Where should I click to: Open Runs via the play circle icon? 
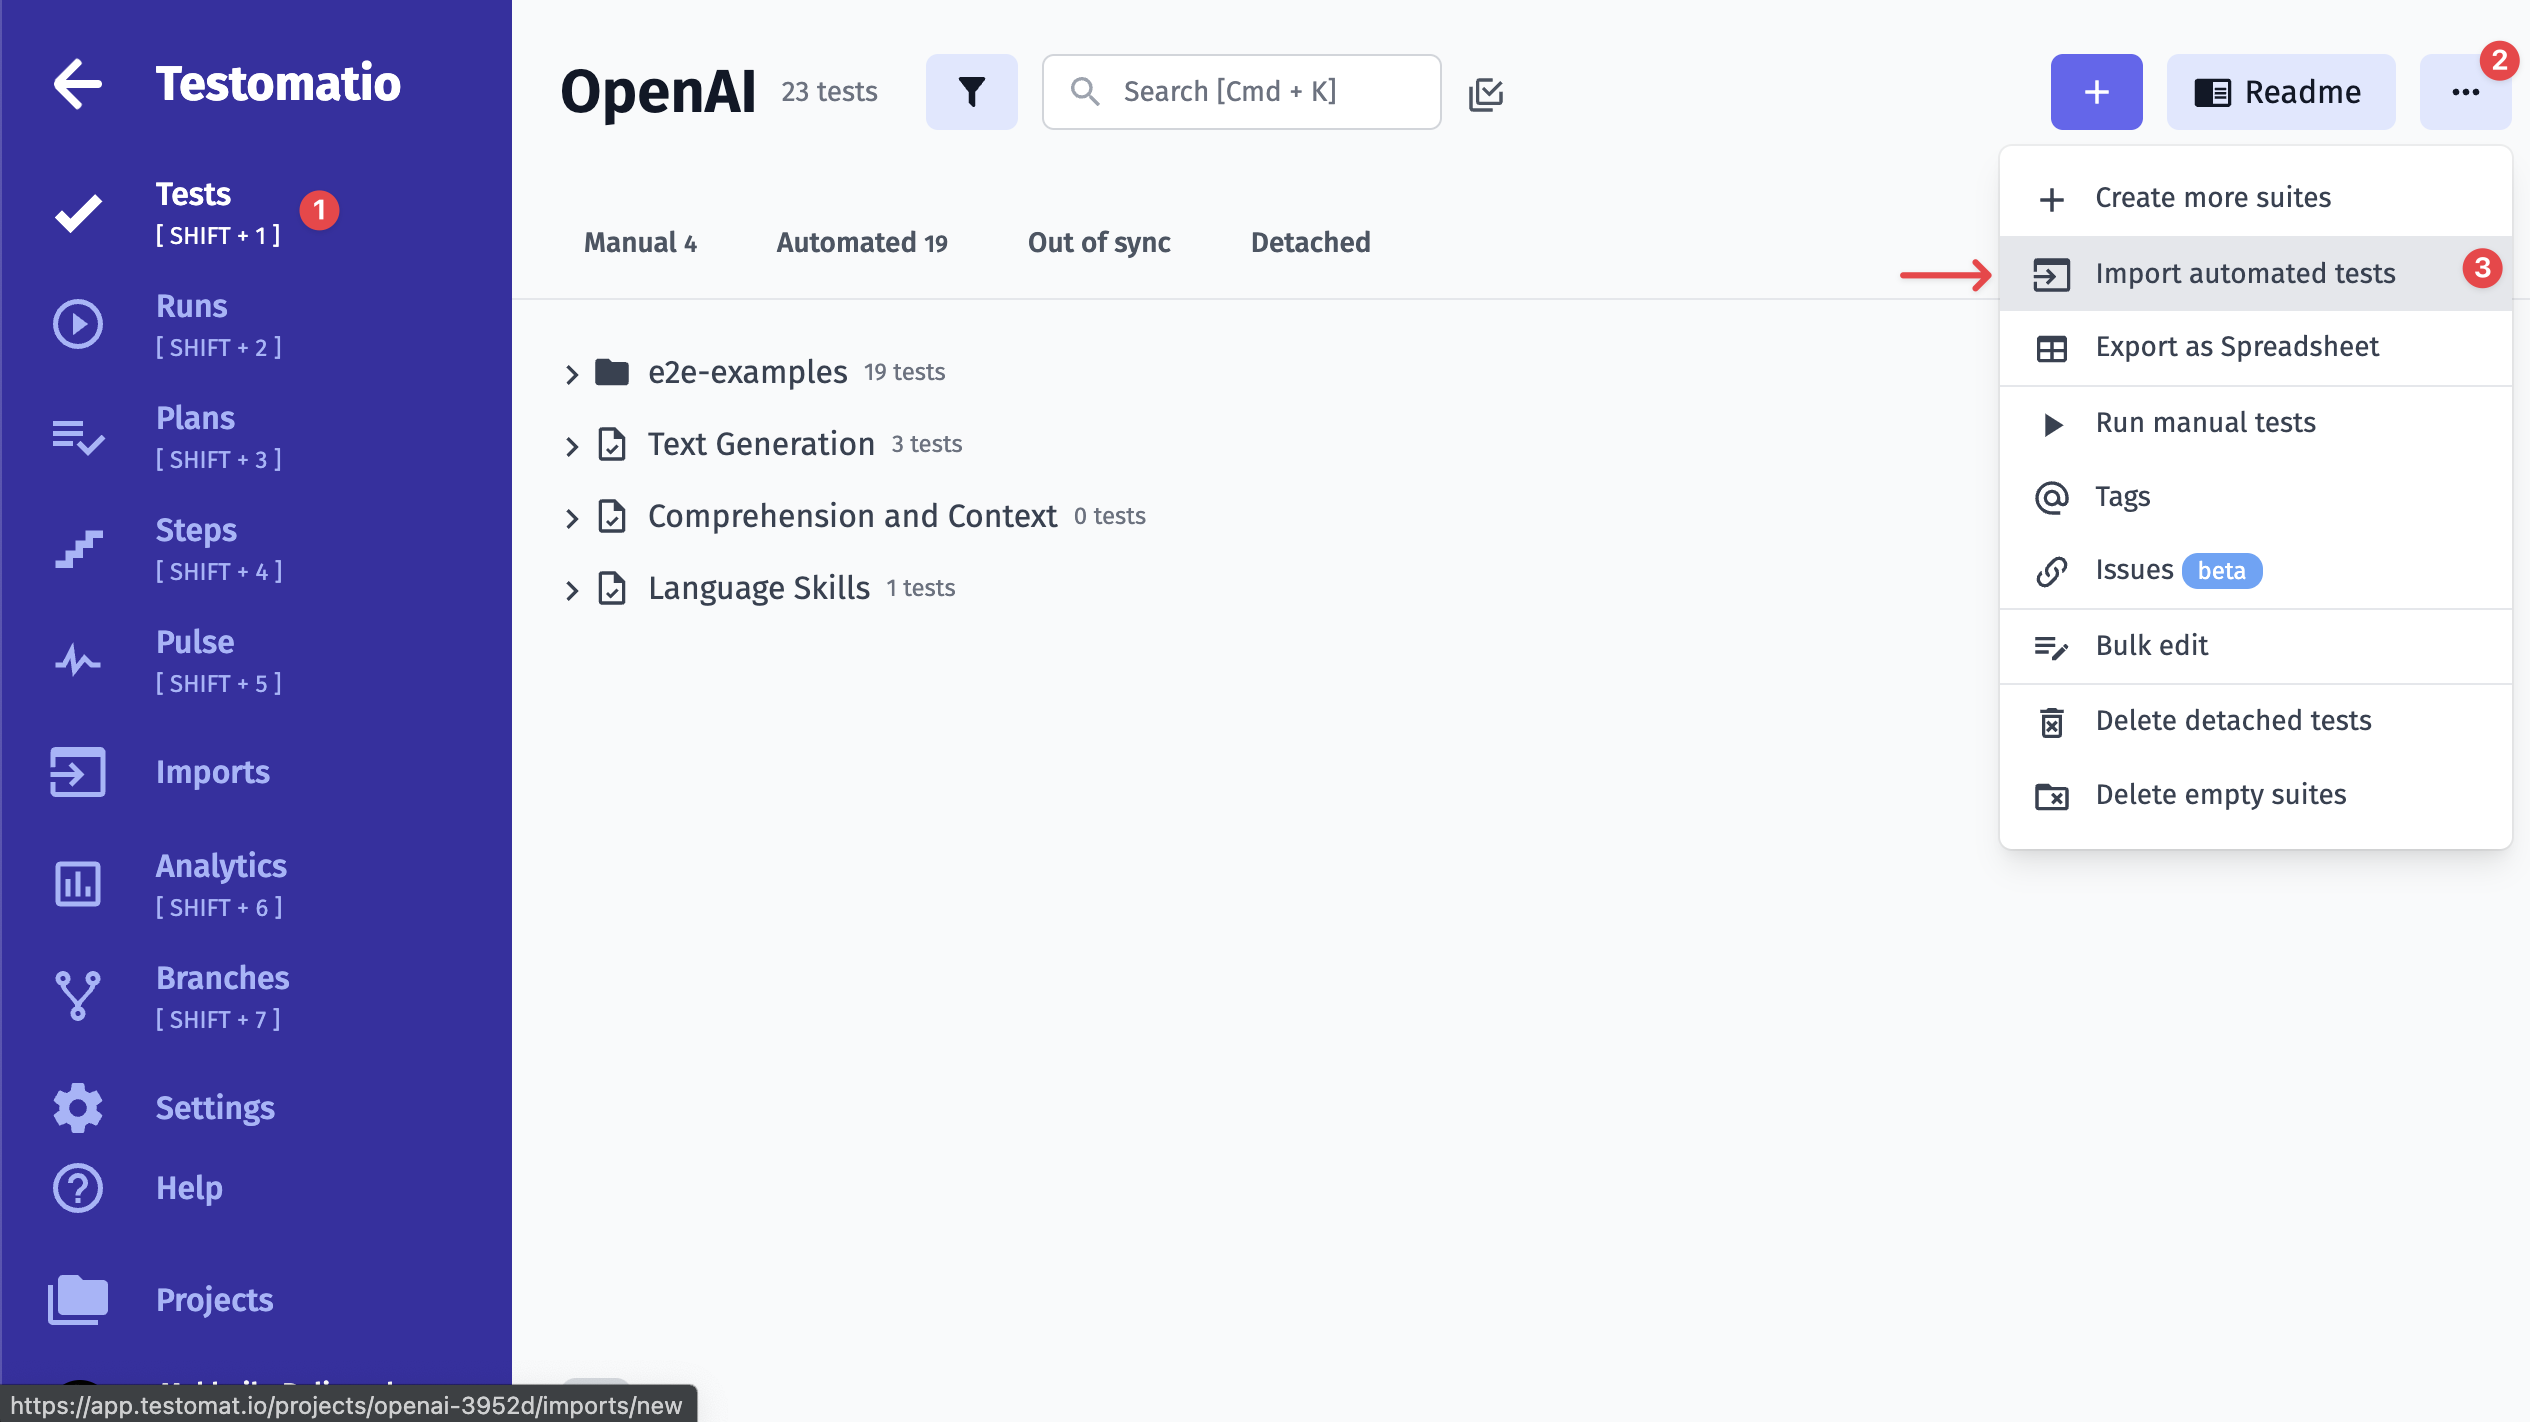coord(77,324)
